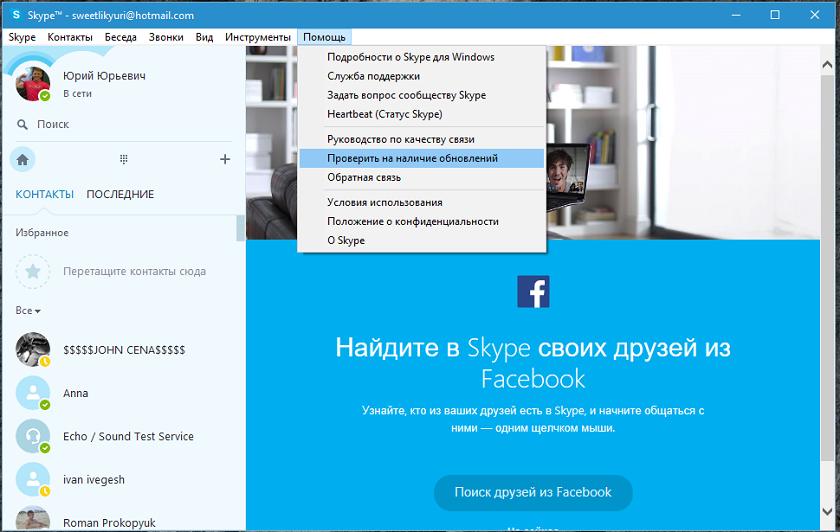This screenshot has width=840, height=532.
Task: Select Echo / Sound Test Service avatar
Action: tap(33, 436)
